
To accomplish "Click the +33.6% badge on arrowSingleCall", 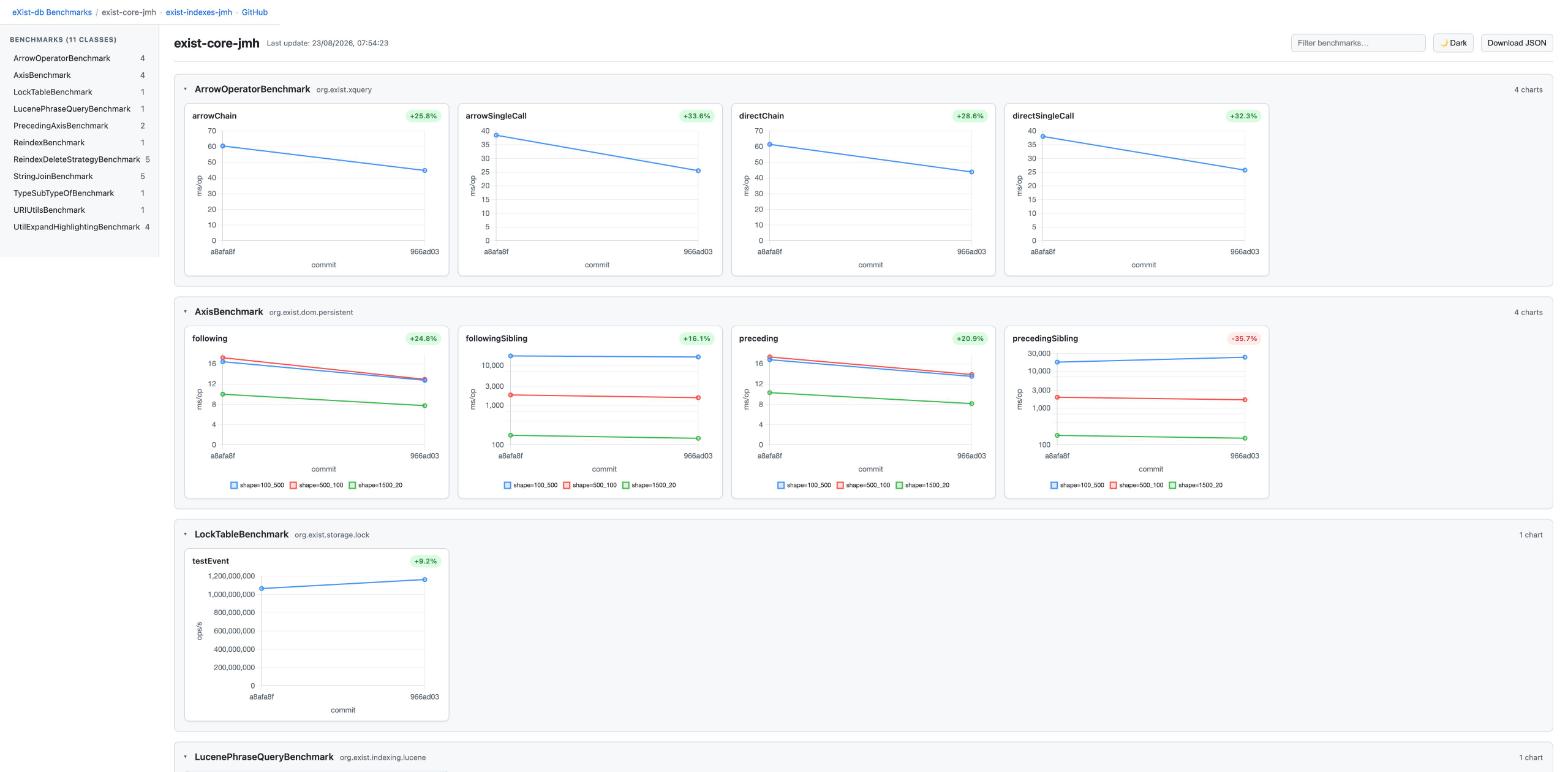I will click(697, 116).
